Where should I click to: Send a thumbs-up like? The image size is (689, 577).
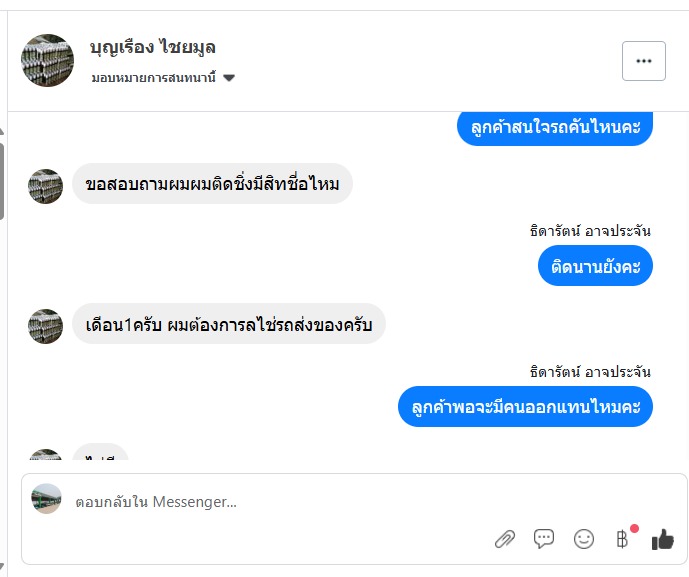pyautogui.click(x=662, y=540)
